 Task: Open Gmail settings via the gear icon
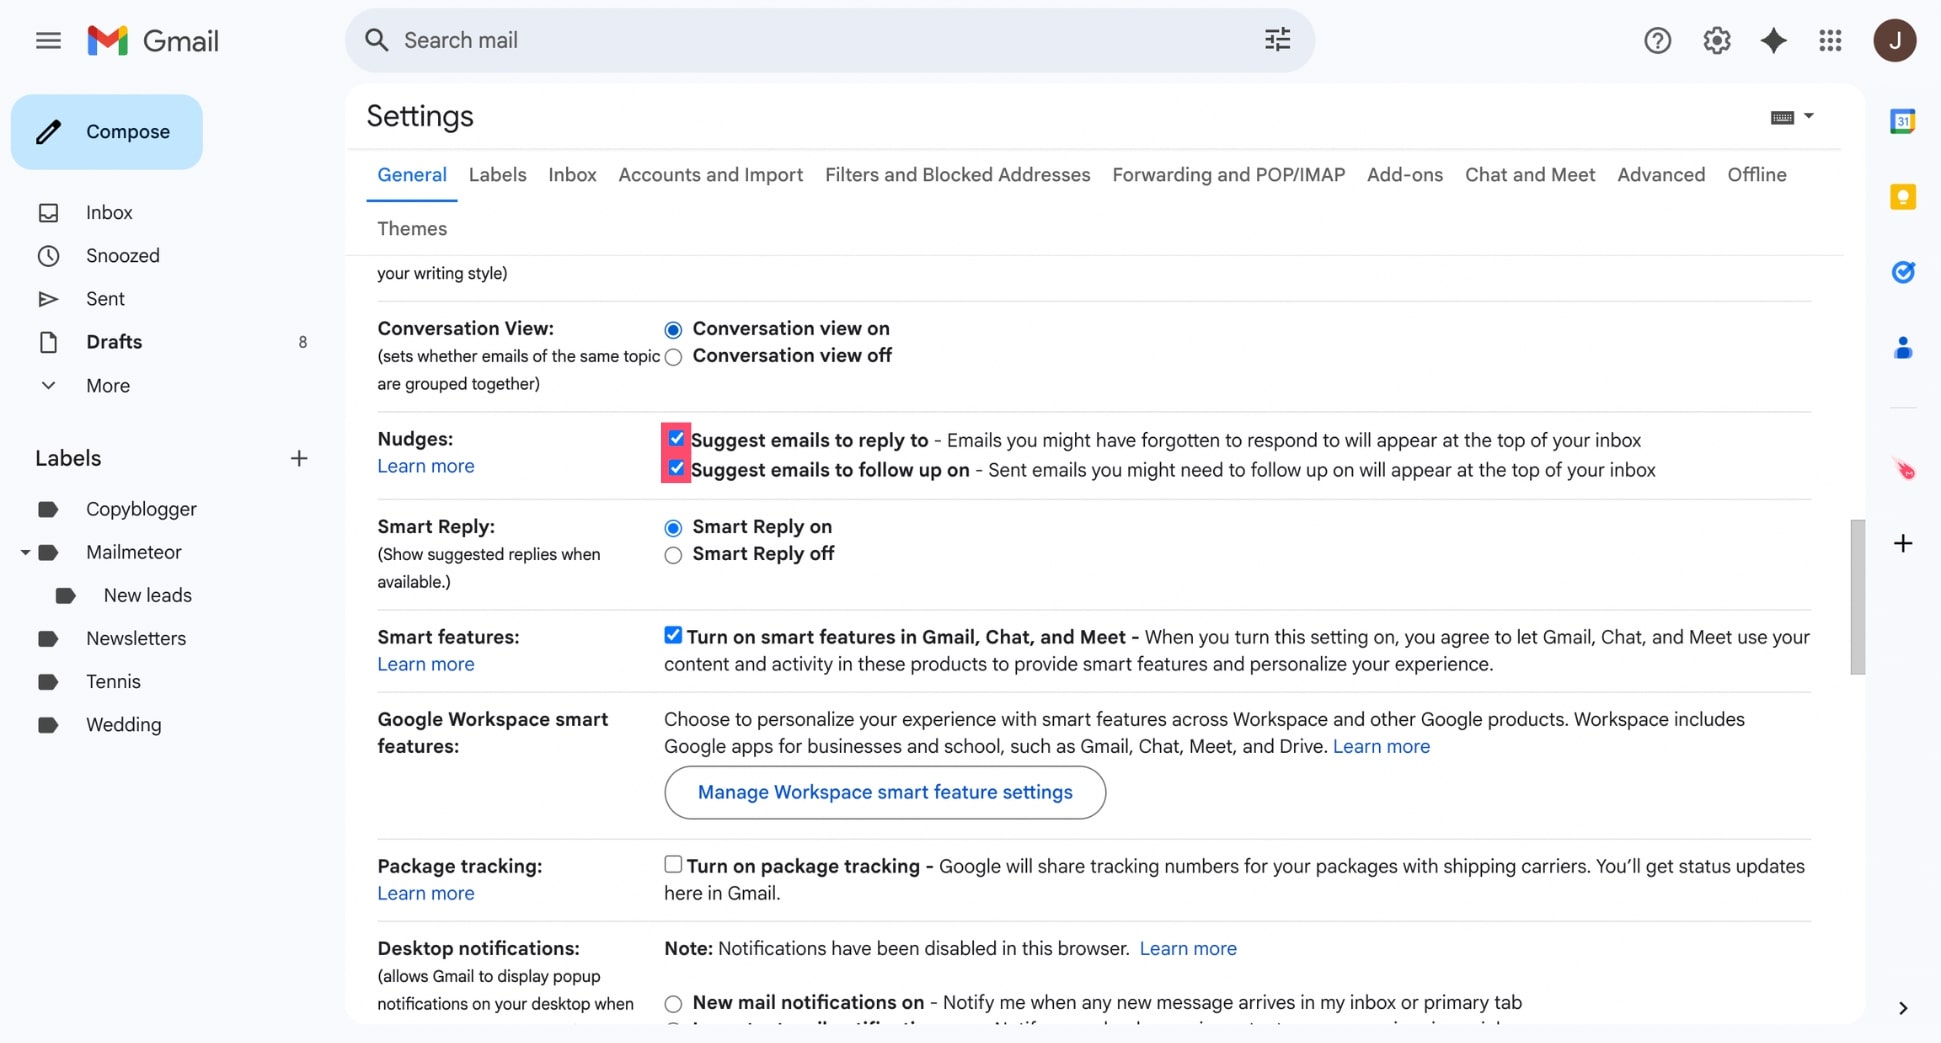pyautogui.click(x=1716, y=40)
